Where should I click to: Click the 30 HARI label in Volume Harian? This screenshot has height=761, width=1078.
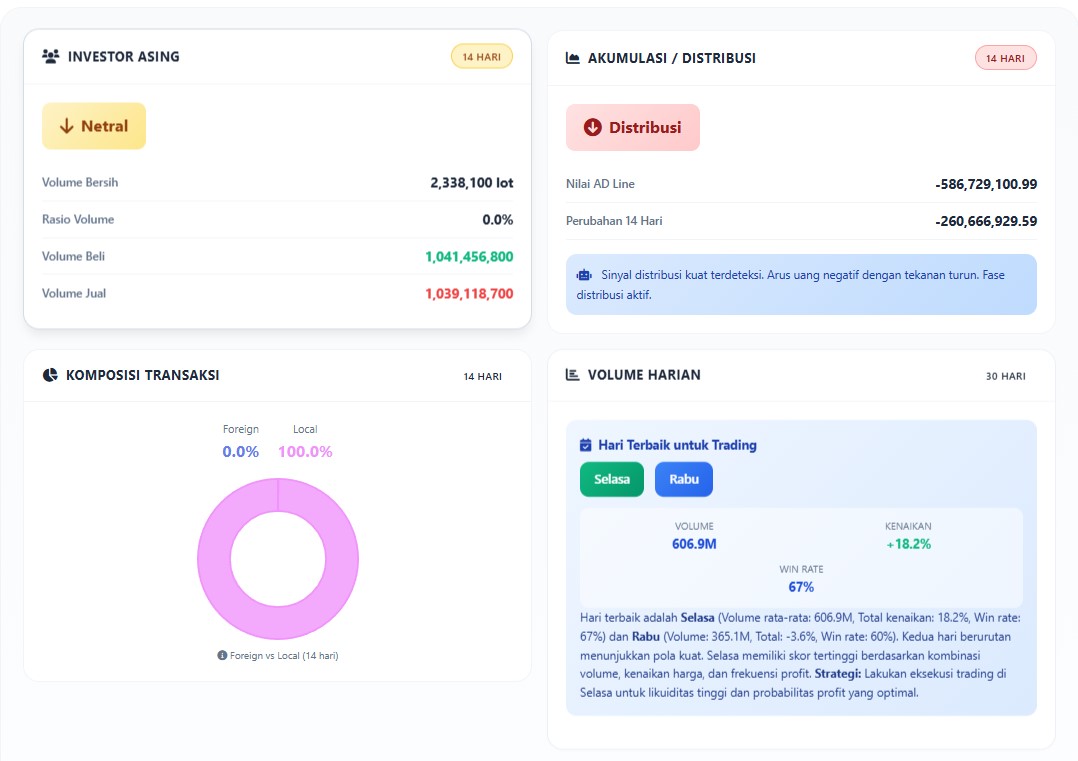pos(1005,376)
